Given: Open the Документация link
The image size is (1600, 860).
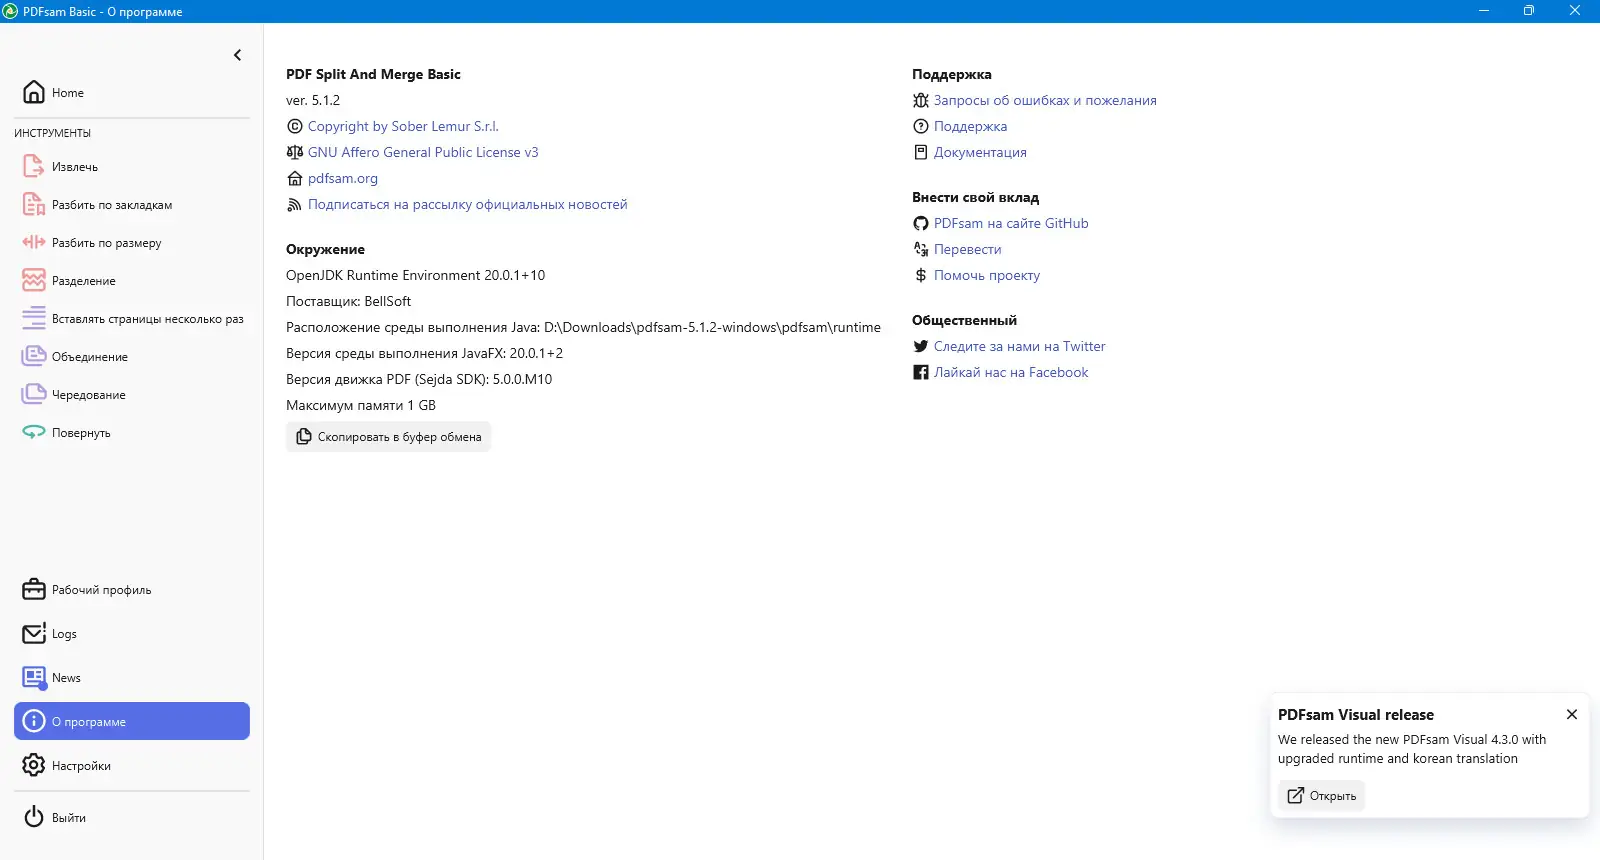Looking at the screenshot, I should pyautogui.click(x=980, y=152).
